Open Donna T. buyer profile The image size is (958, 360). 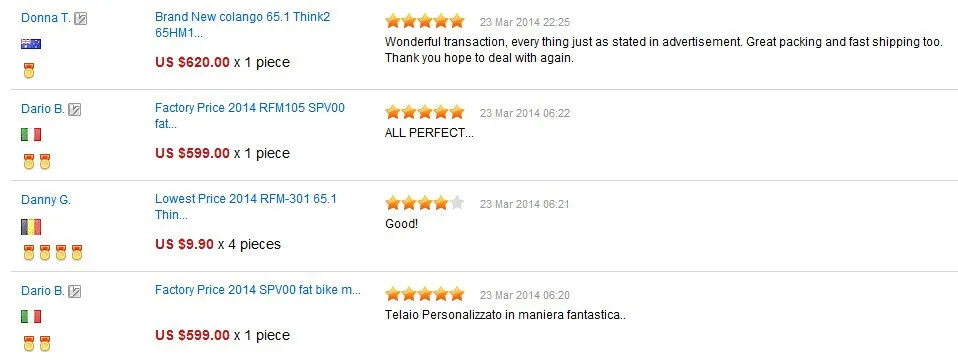point(46,18)
